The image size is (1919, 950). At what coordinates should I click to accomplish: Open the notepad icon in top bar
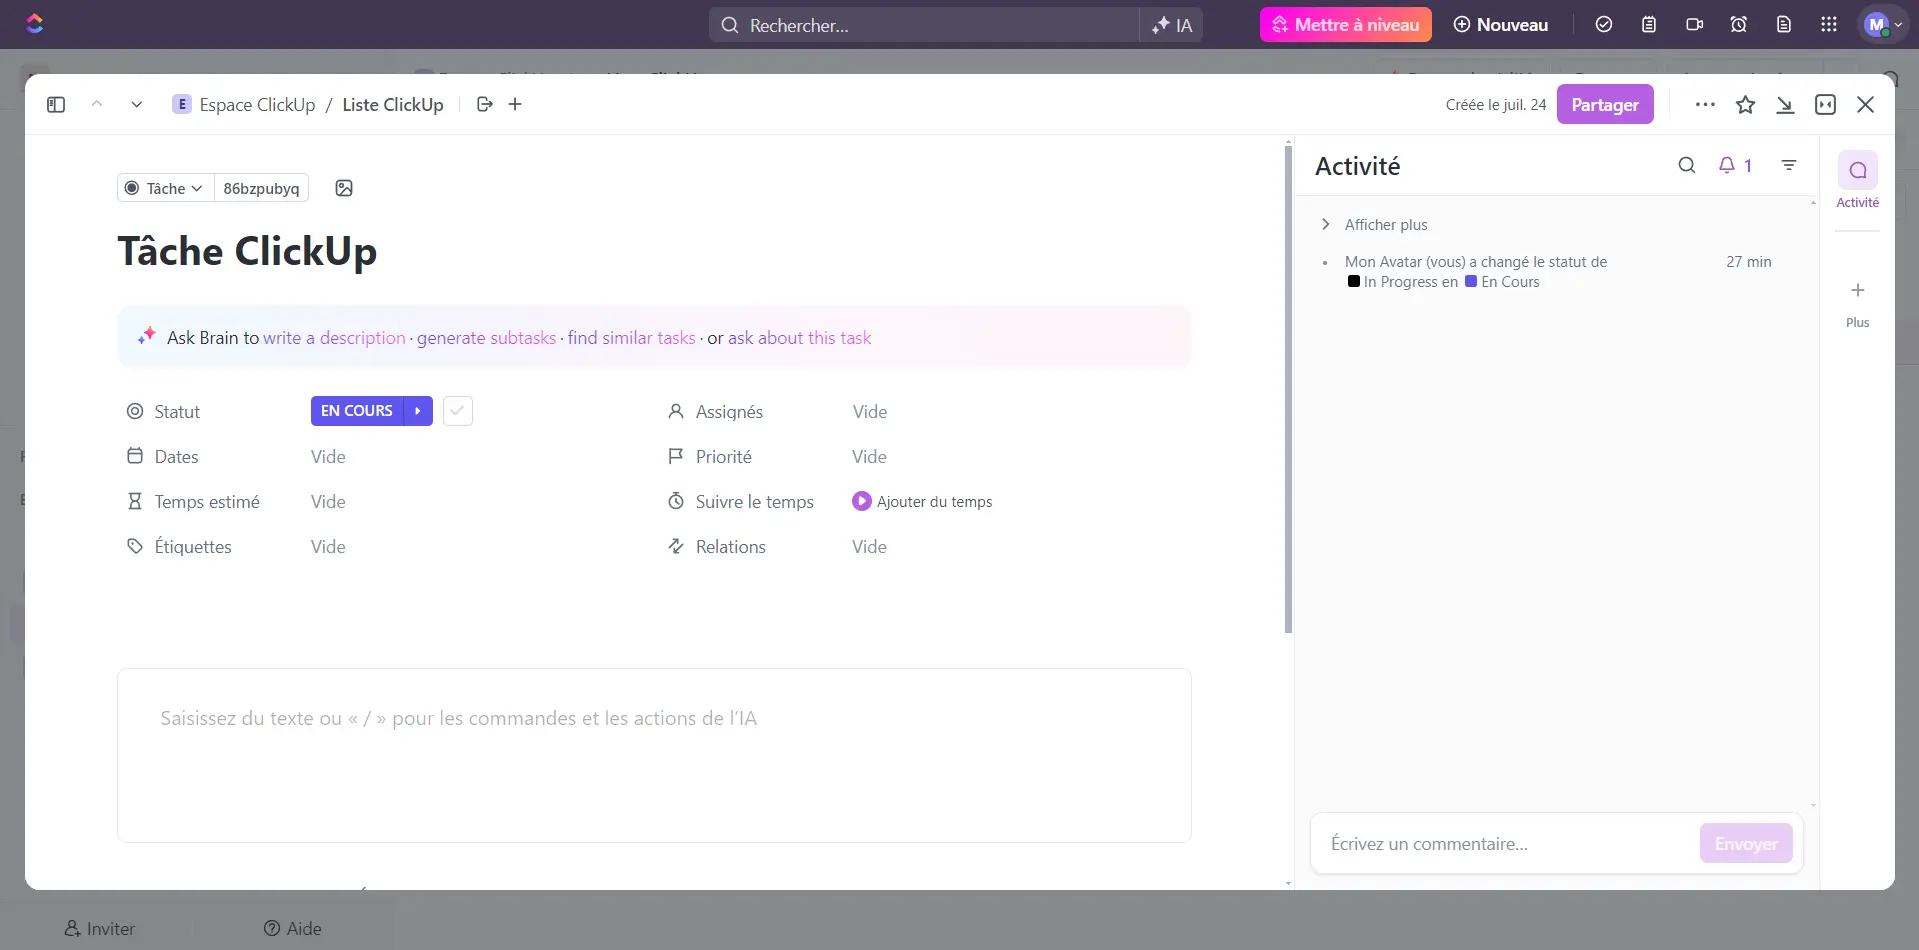tap(1649, 25)
